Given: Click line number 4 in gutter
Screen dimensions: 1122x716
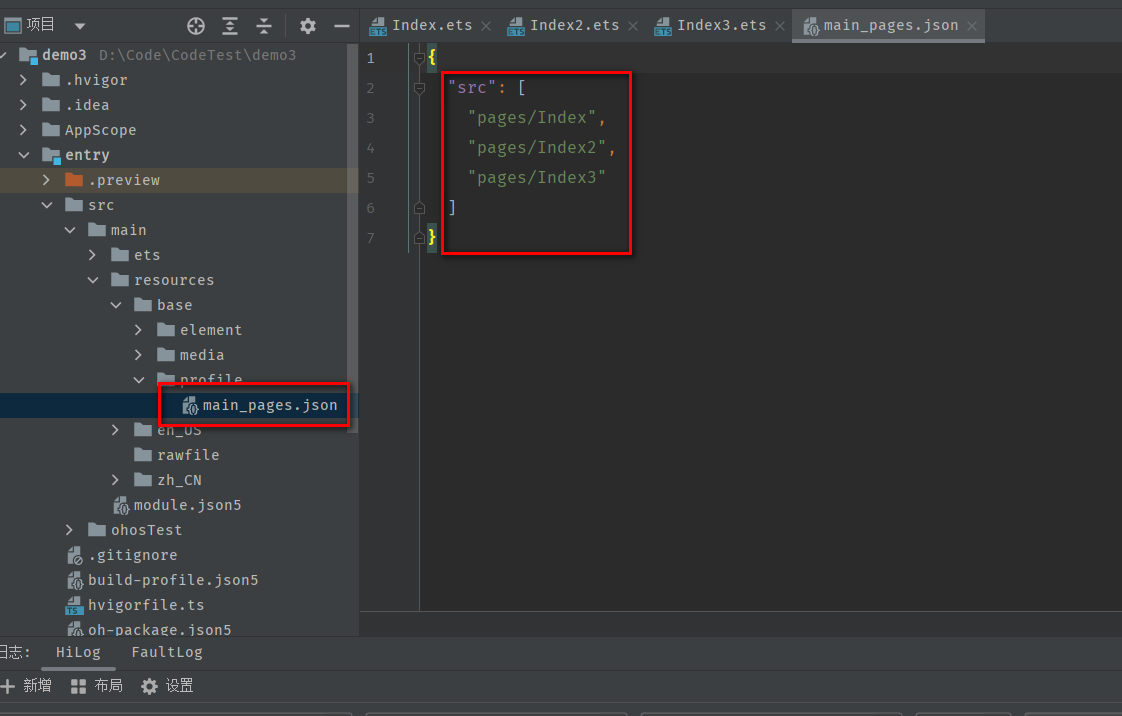Looking at the screenshot, I should tap(371, 148).
